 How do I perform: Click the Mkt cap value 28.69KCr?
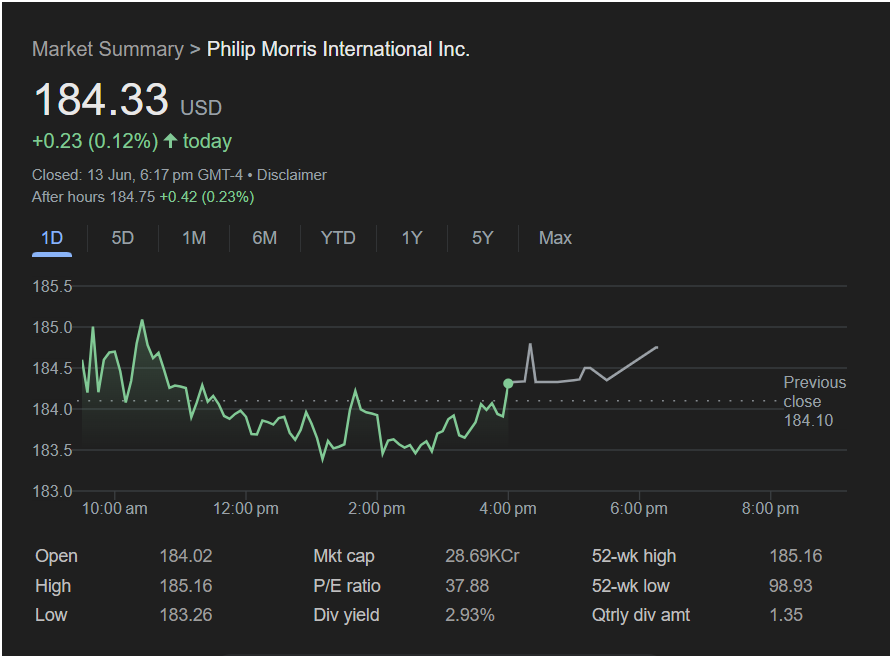click(x=482, y=556)
